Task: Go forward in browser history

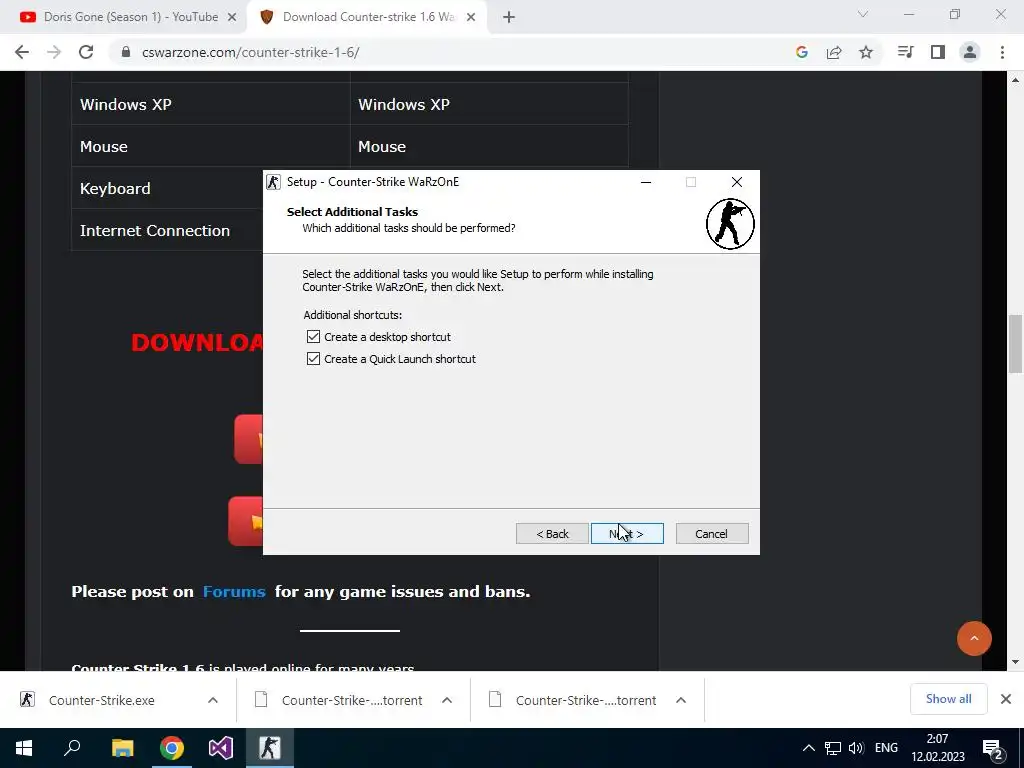Action: coord(54,52)
